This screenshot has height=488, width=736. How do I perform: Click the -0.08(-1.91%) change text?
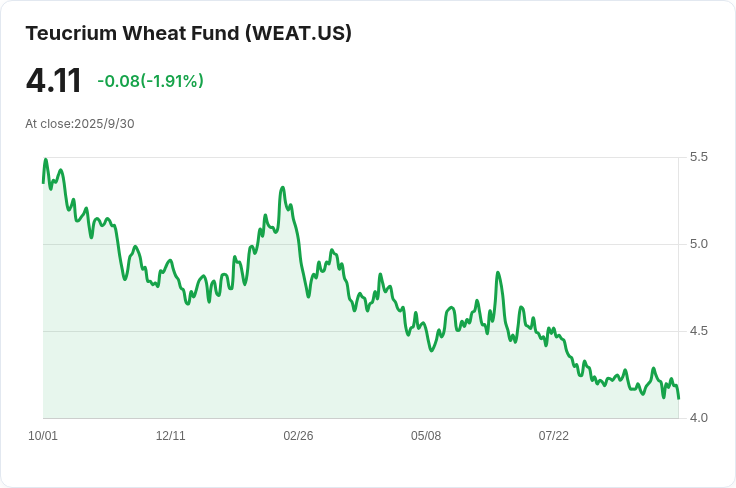(x=150, y=81)
